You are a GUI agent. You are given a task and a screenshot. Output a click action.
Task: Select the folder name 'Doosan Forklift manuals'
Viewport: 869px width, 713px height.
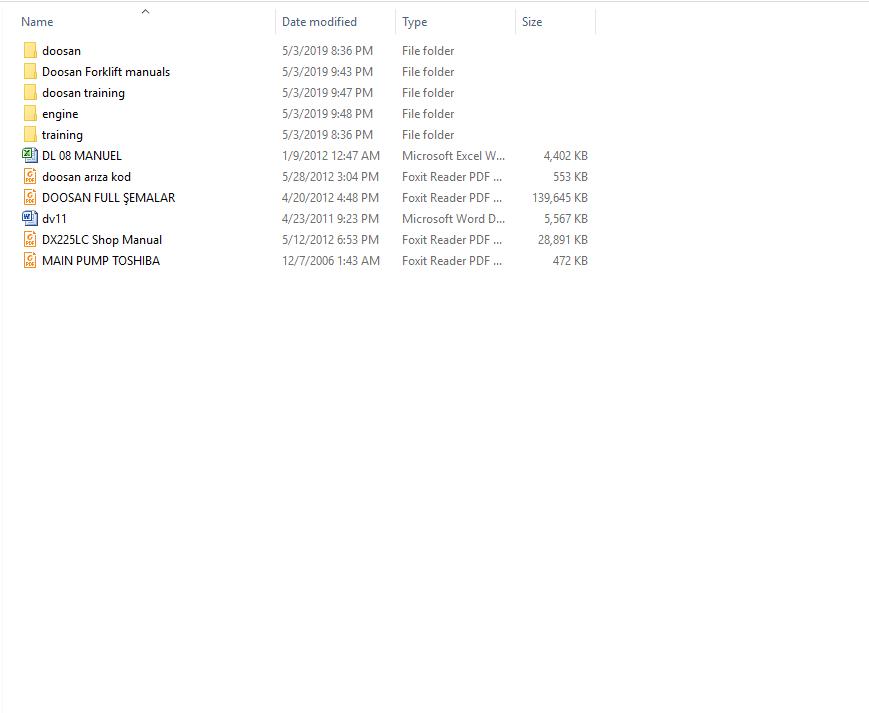click(x=106, y=71)
